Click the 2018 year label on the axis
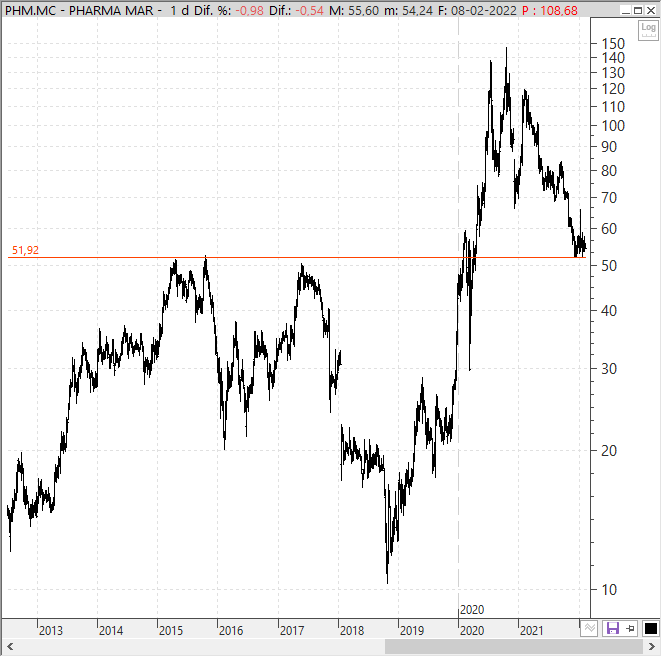662x657 pixels. [x=352, y=631]
